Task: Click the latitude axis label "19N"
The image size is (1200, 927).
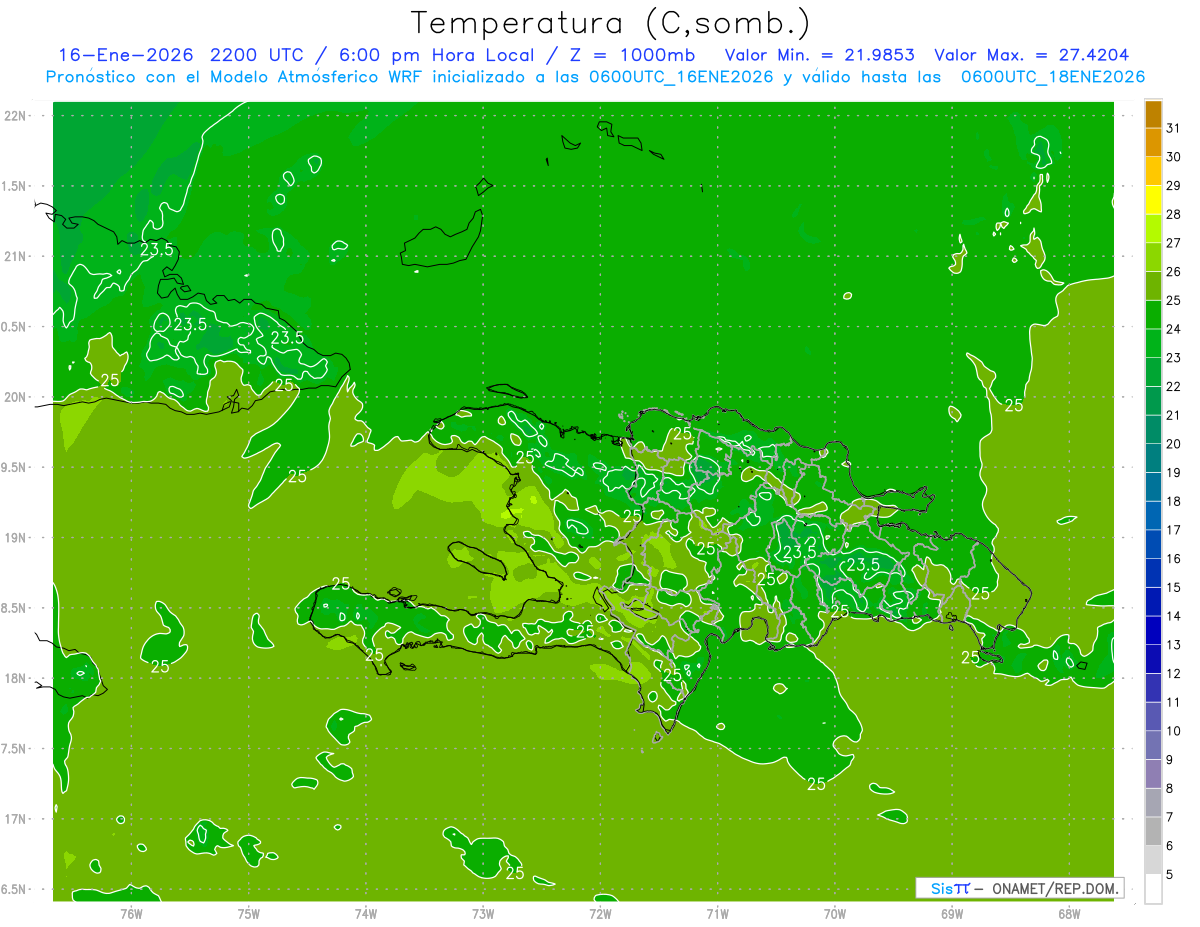Action: [x=17, y=538]
